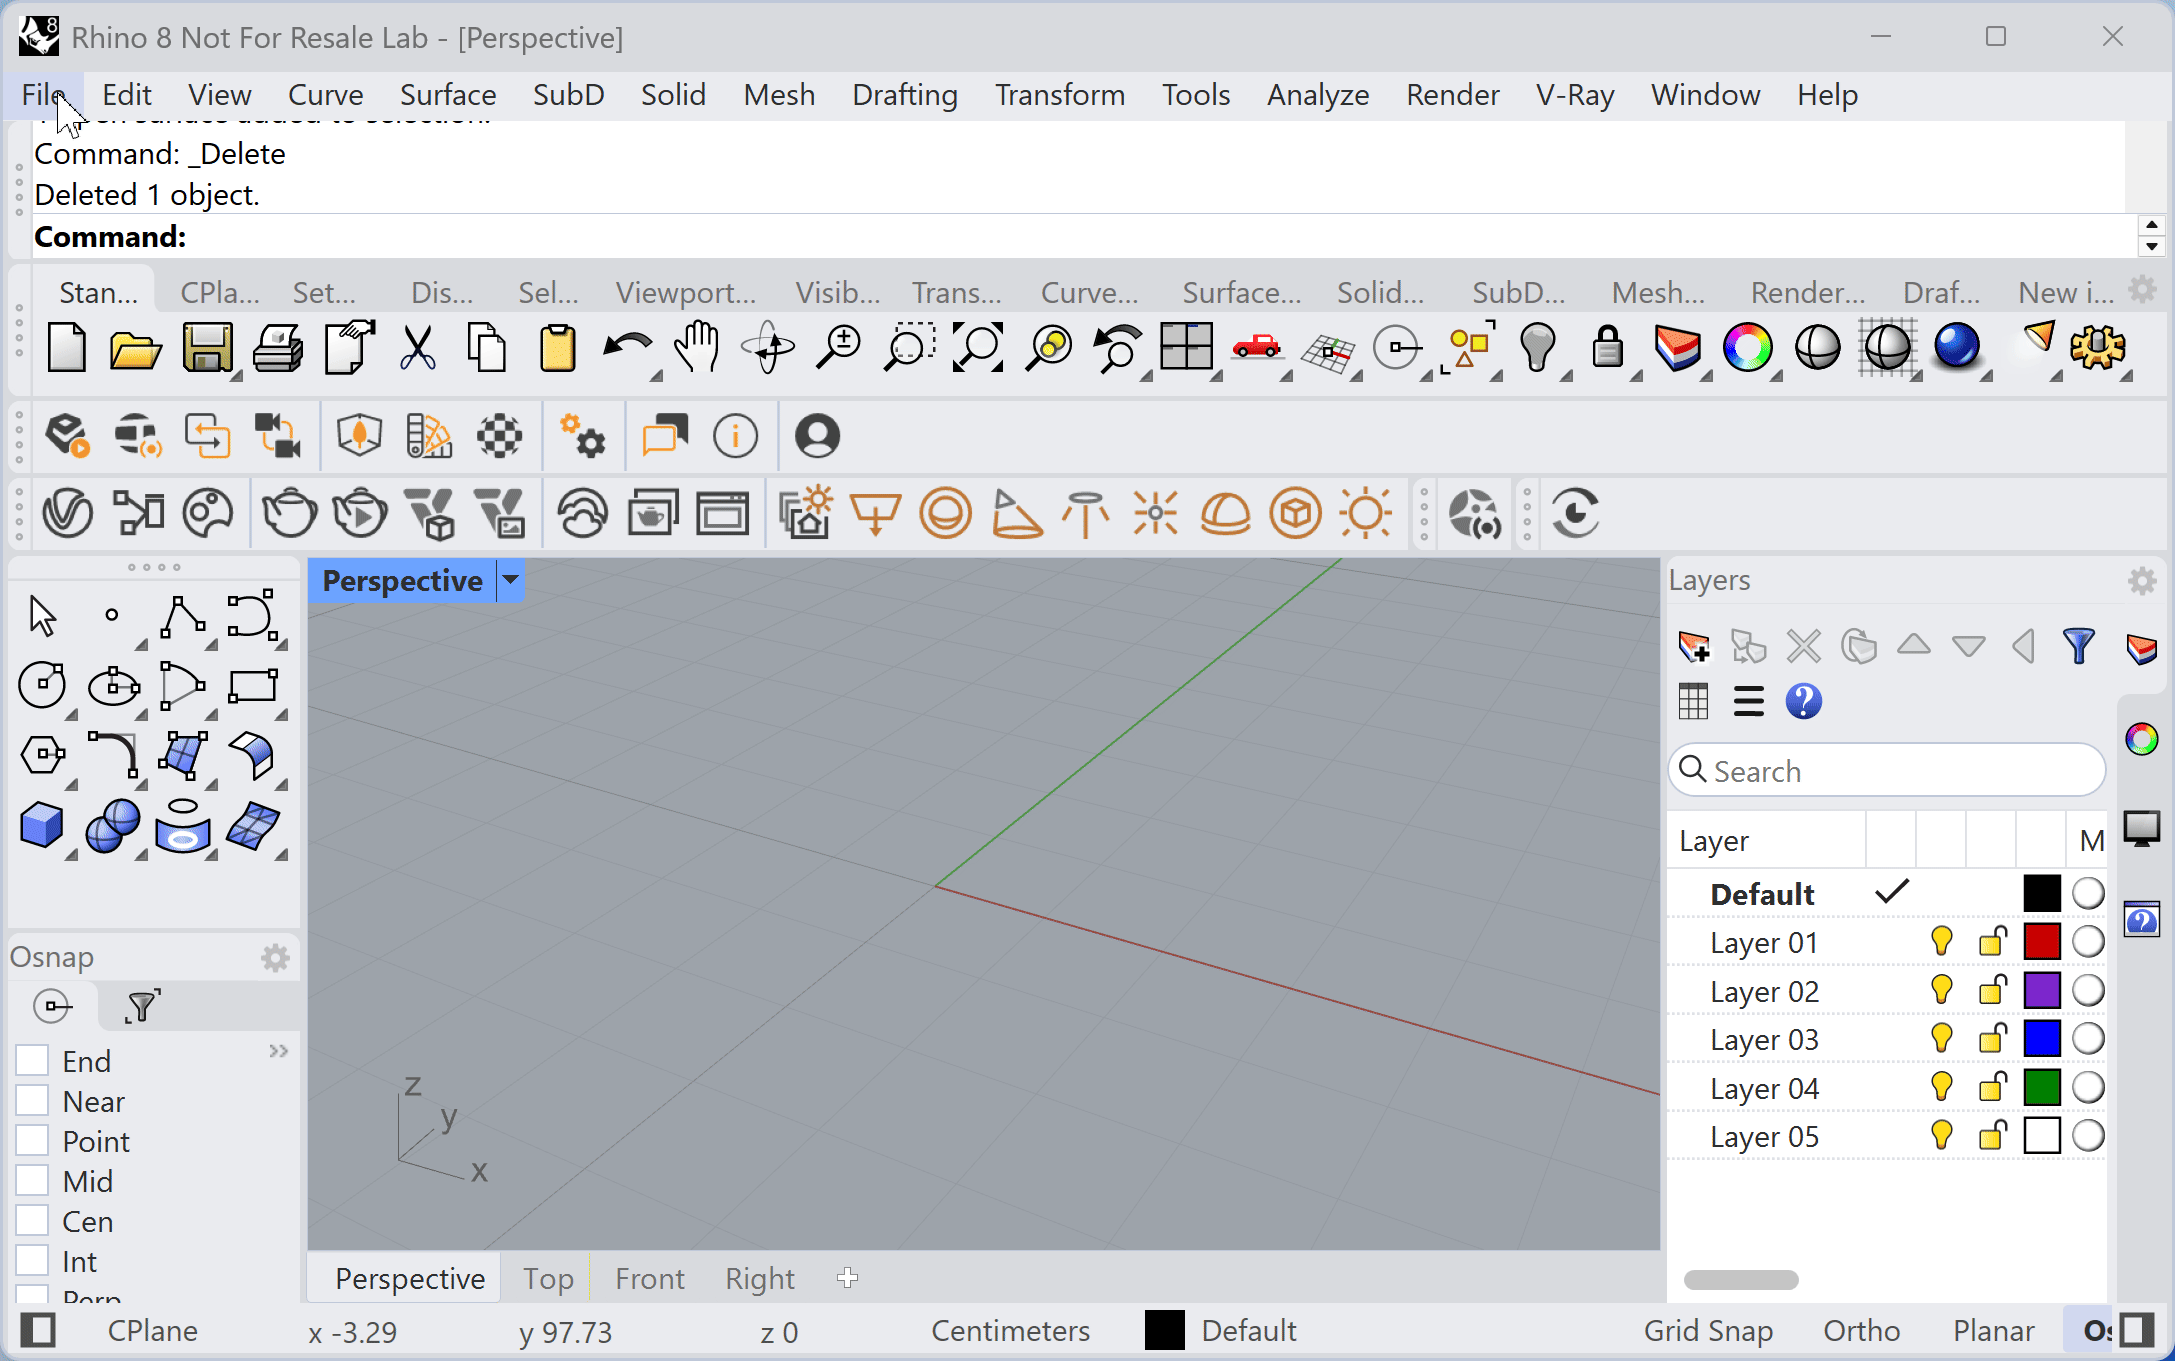Viewport: 2175px width, 1361px height.
Task: Click the Lock padlock icon
Action: pos(1607,349)
